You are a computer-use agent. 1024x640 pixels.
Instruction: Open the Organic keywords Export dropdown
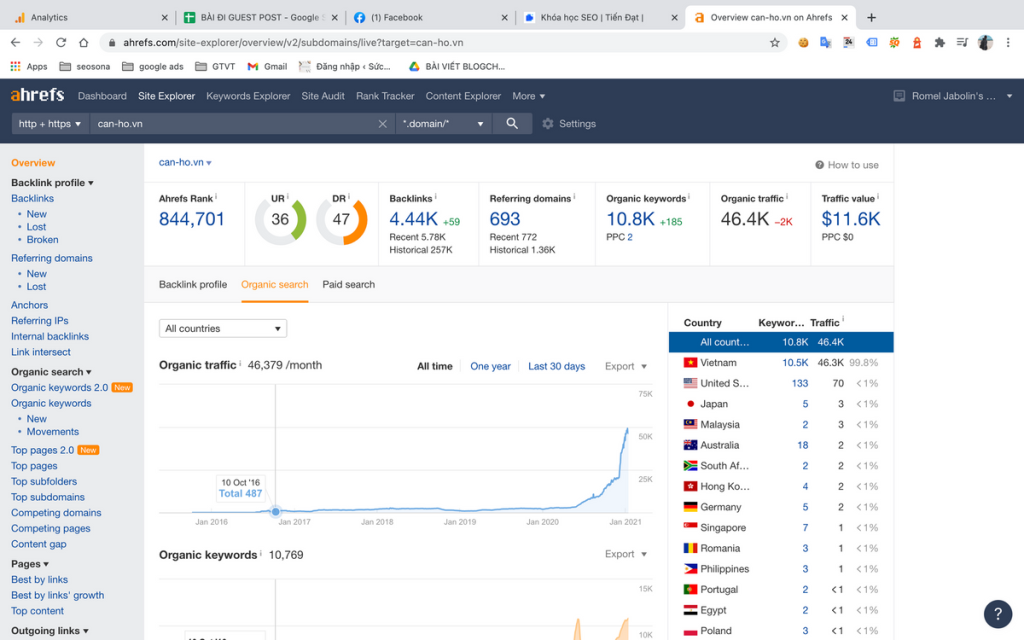[x=626, y=554]
